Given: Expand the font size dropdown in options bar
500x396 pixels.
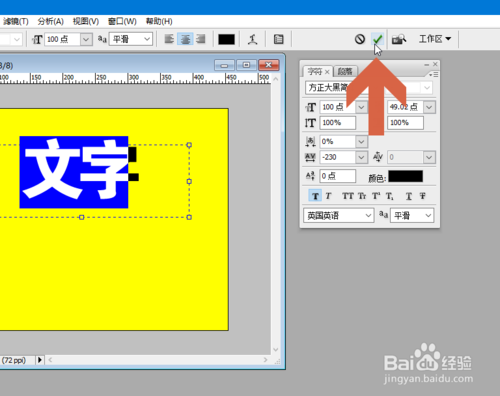Looking at the screenshot, I should point(86,39).
